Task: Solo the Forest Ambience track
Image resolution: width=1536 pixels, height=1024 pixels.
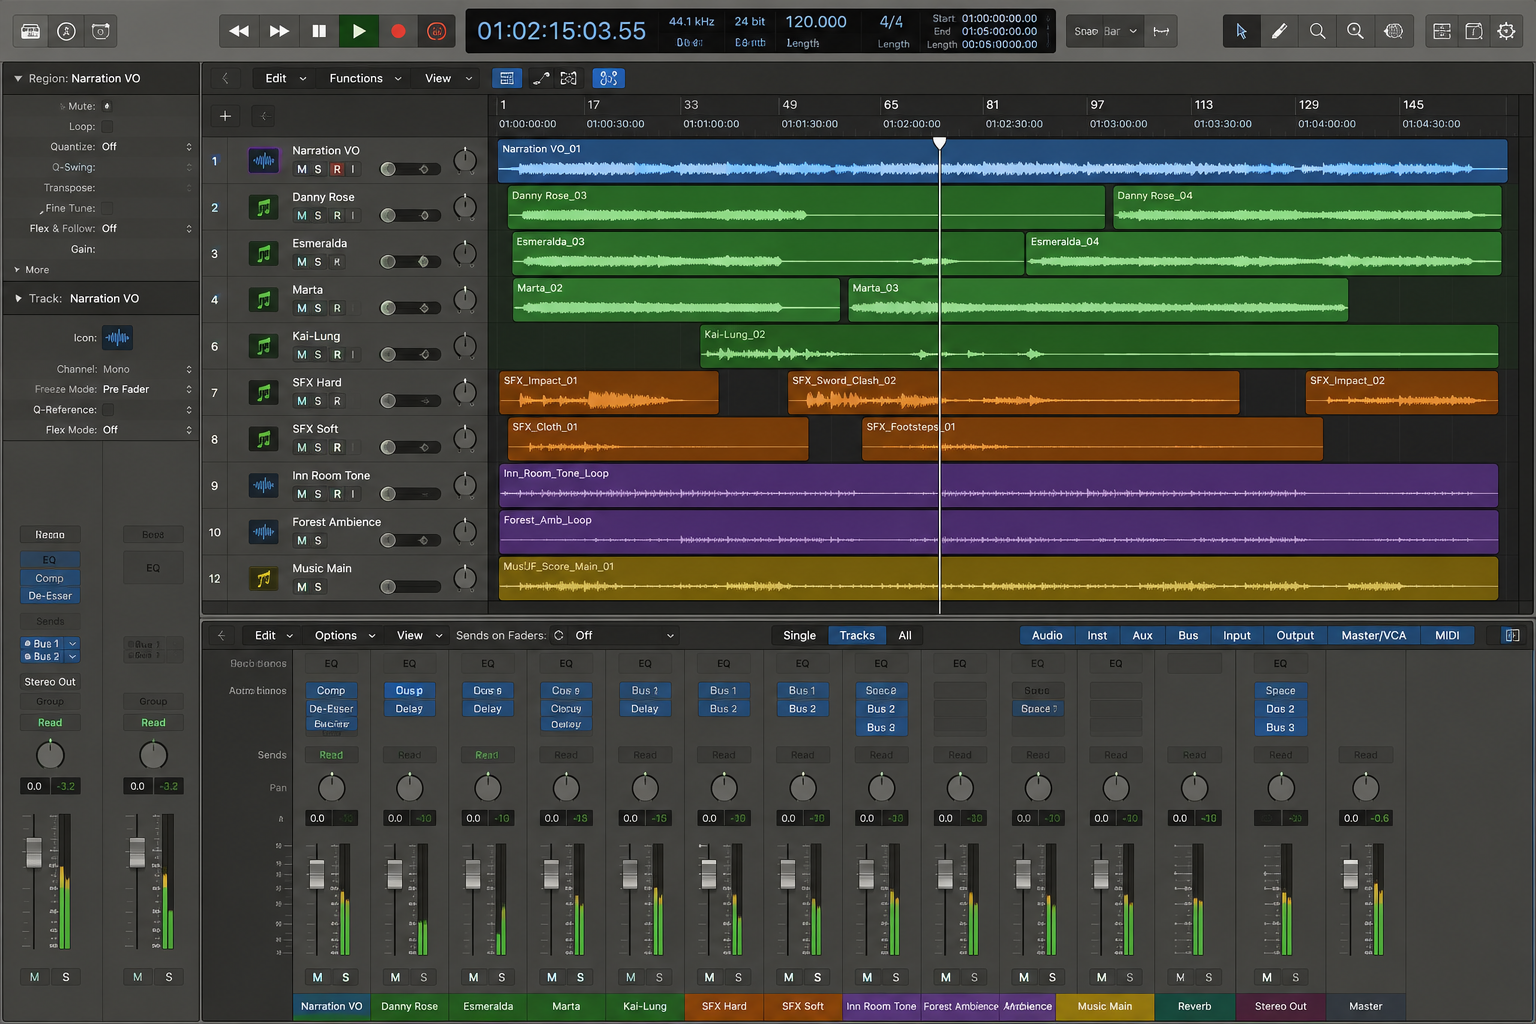Action: [x=318, y=541]
